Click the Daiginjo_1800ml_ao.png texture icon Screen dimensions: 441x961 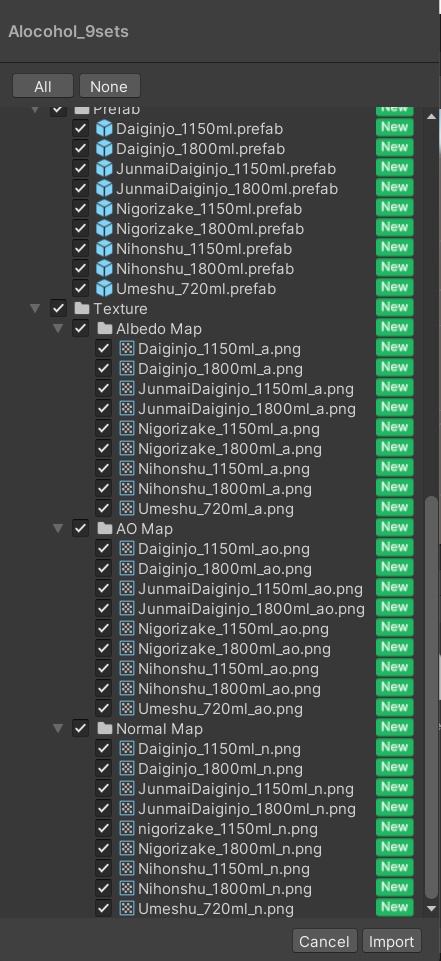126,568
